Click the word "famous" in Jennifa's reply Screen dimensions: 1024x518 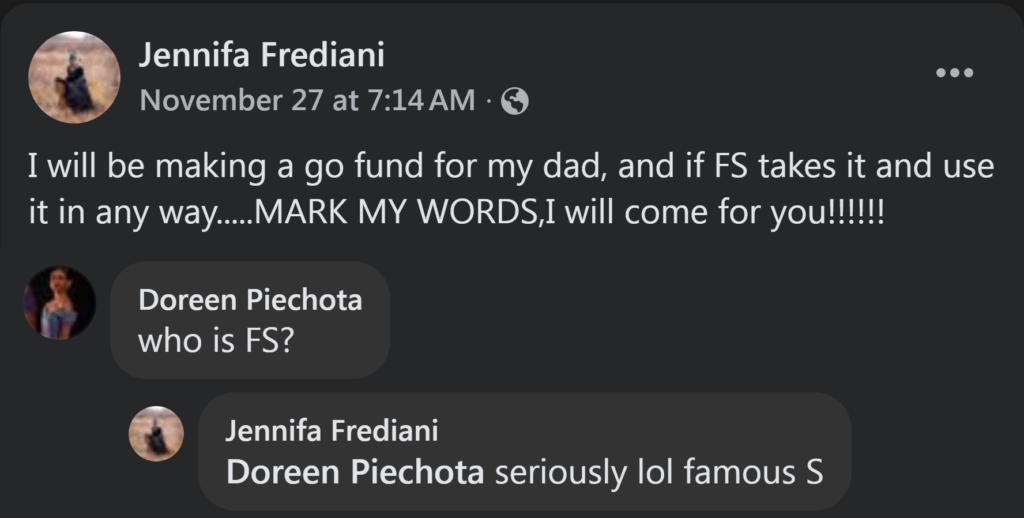pos(735,472)
